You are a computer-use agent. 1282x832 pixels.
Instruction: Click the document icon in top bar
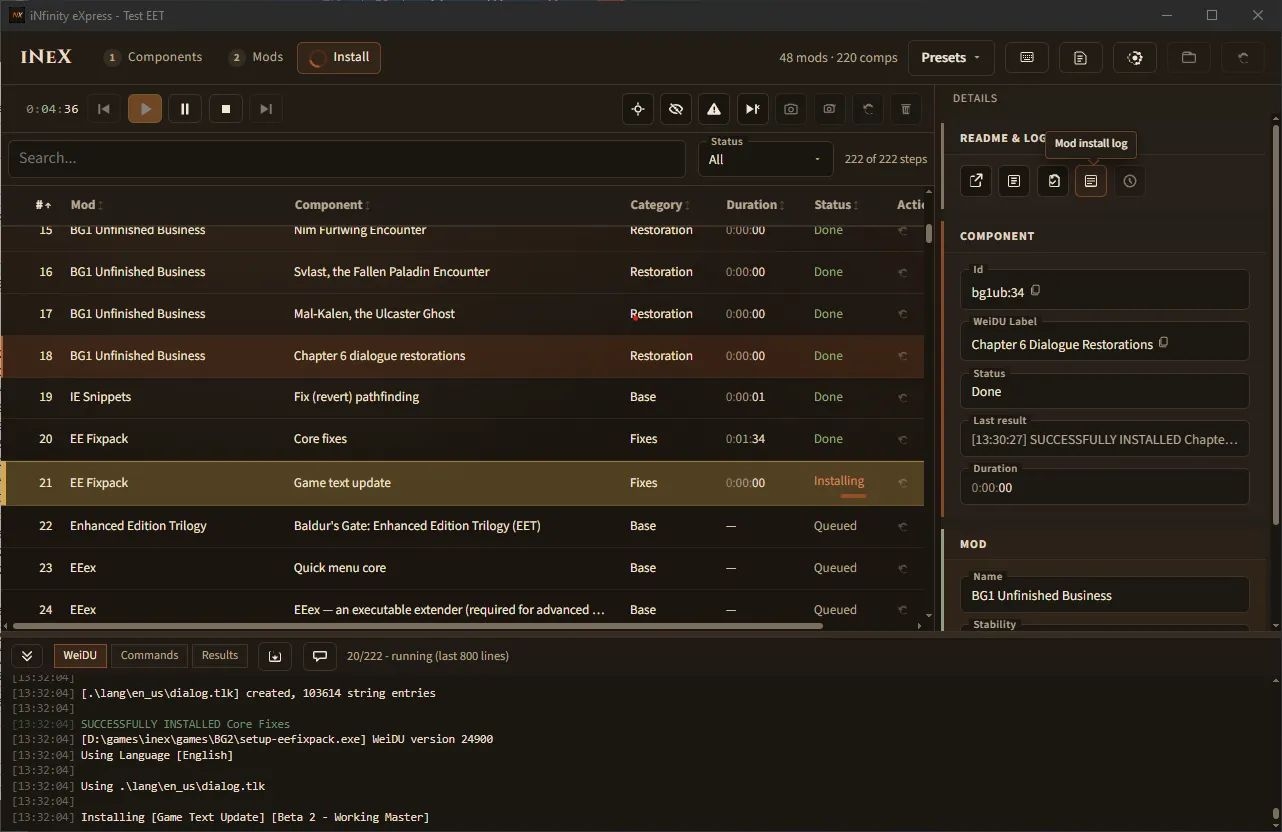1080,58
